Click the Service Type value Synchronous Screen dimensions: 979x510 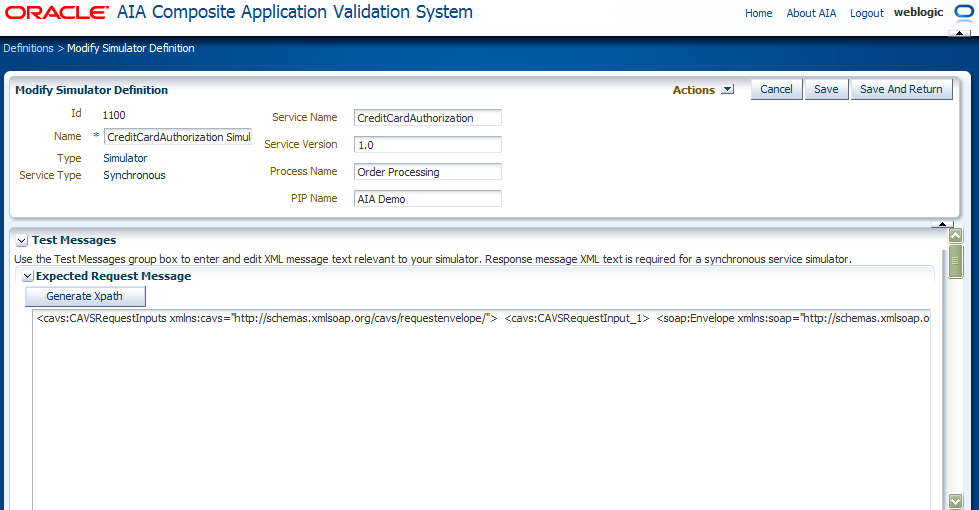pos(134,175)
